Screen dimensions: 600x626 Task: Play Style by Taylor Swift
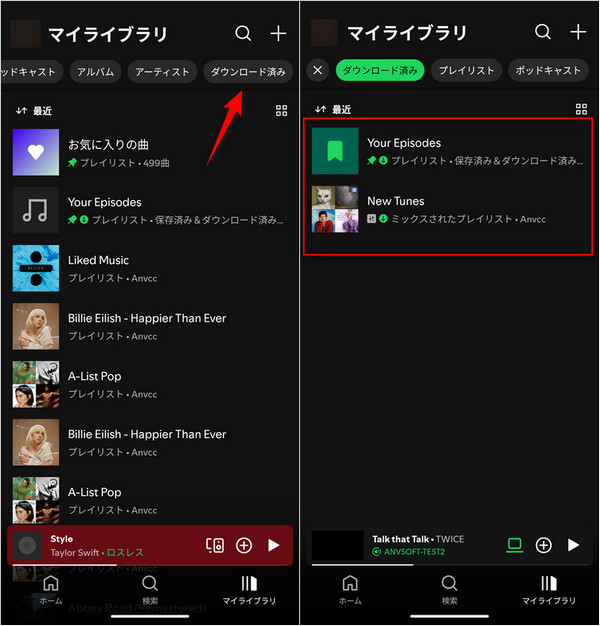273,545
